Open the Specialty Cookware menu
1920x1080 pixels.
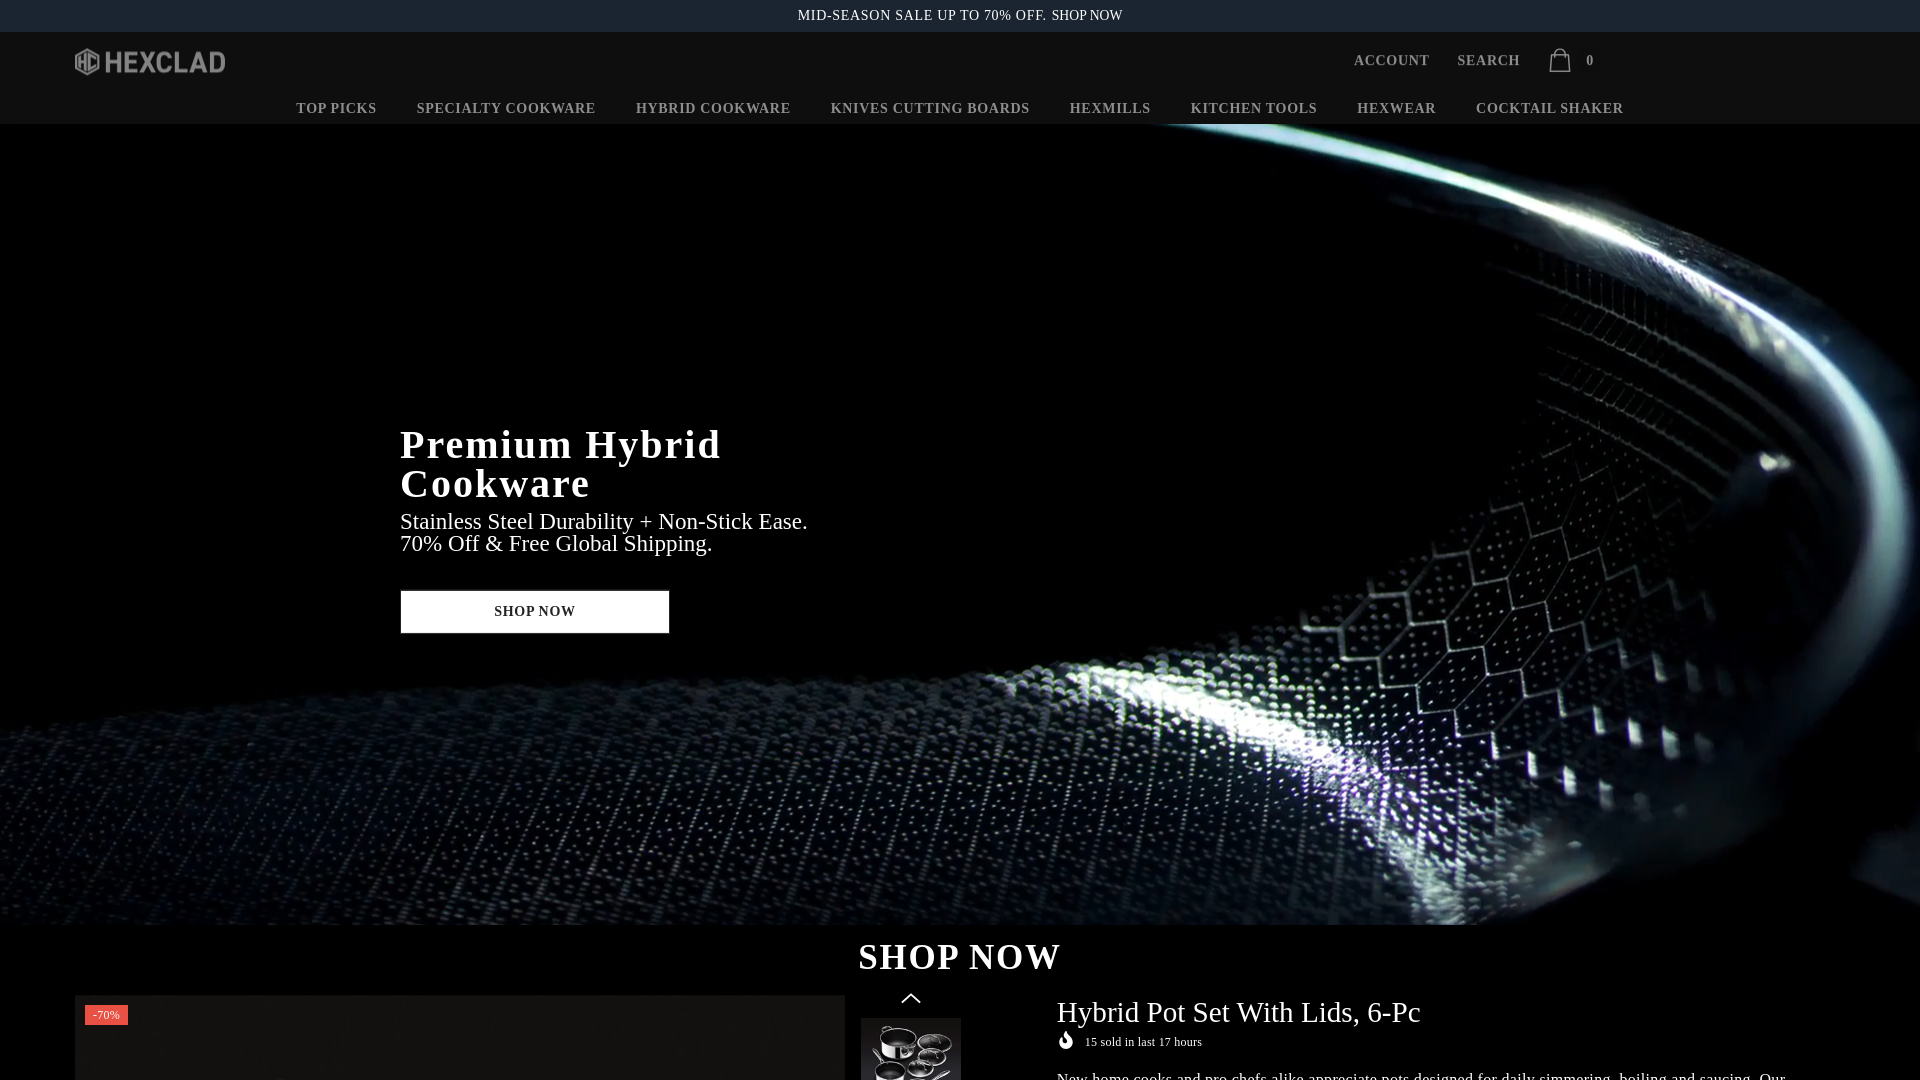506,108
